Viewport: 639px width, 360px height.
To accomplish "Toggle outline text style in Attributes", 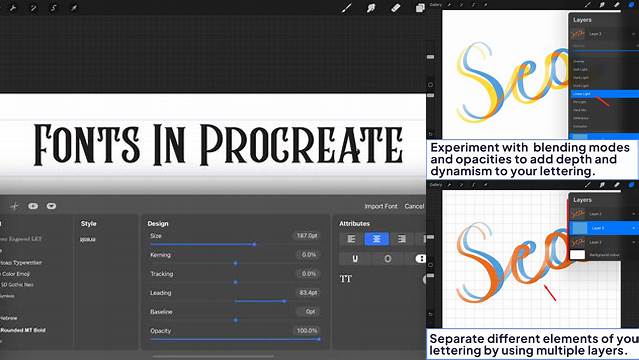I will click(388, 258).
